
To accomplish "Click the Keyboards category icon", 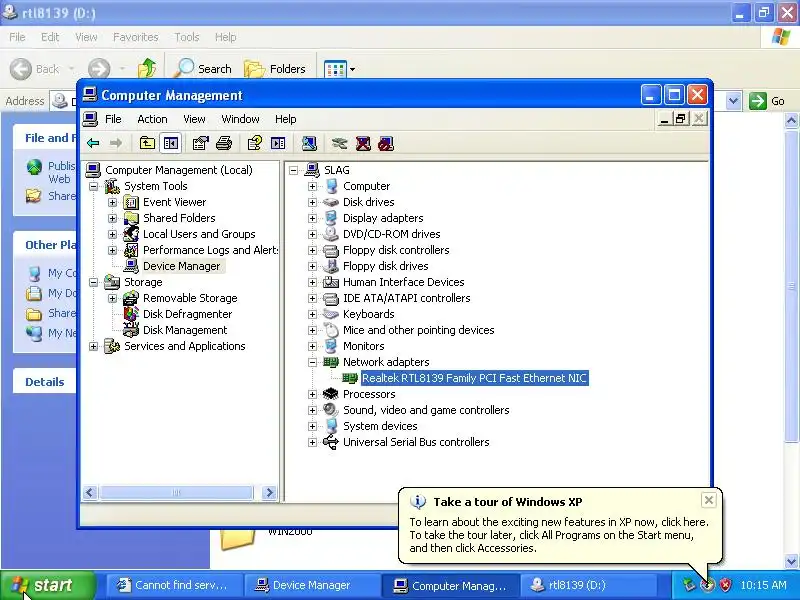I will (x=331, y=314).
